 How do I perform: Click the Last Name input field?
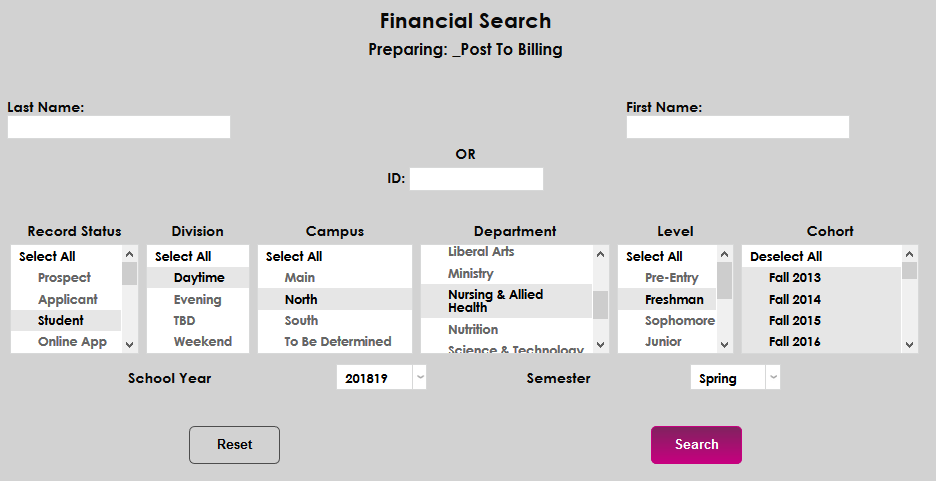(119, 127)
